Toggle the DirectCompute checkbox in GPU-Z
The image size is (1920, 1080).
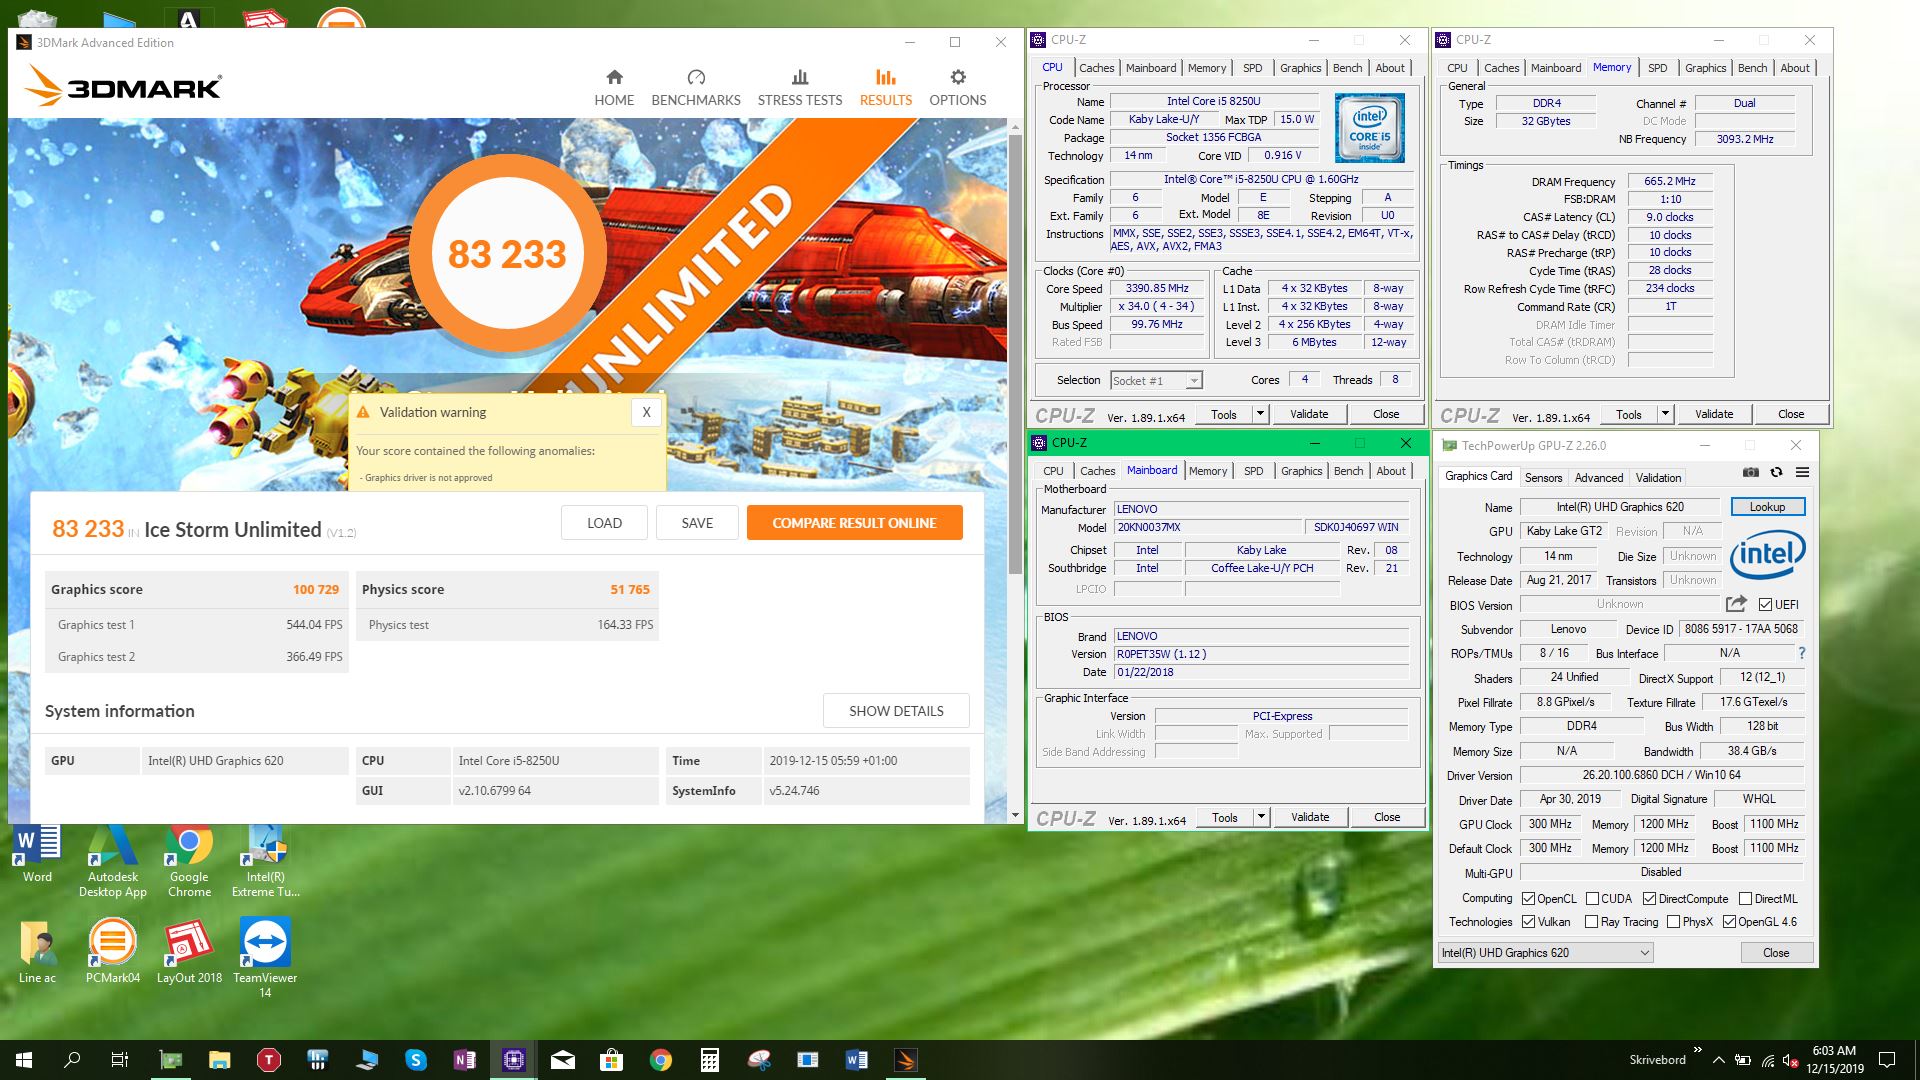[x=1649, y=898]
